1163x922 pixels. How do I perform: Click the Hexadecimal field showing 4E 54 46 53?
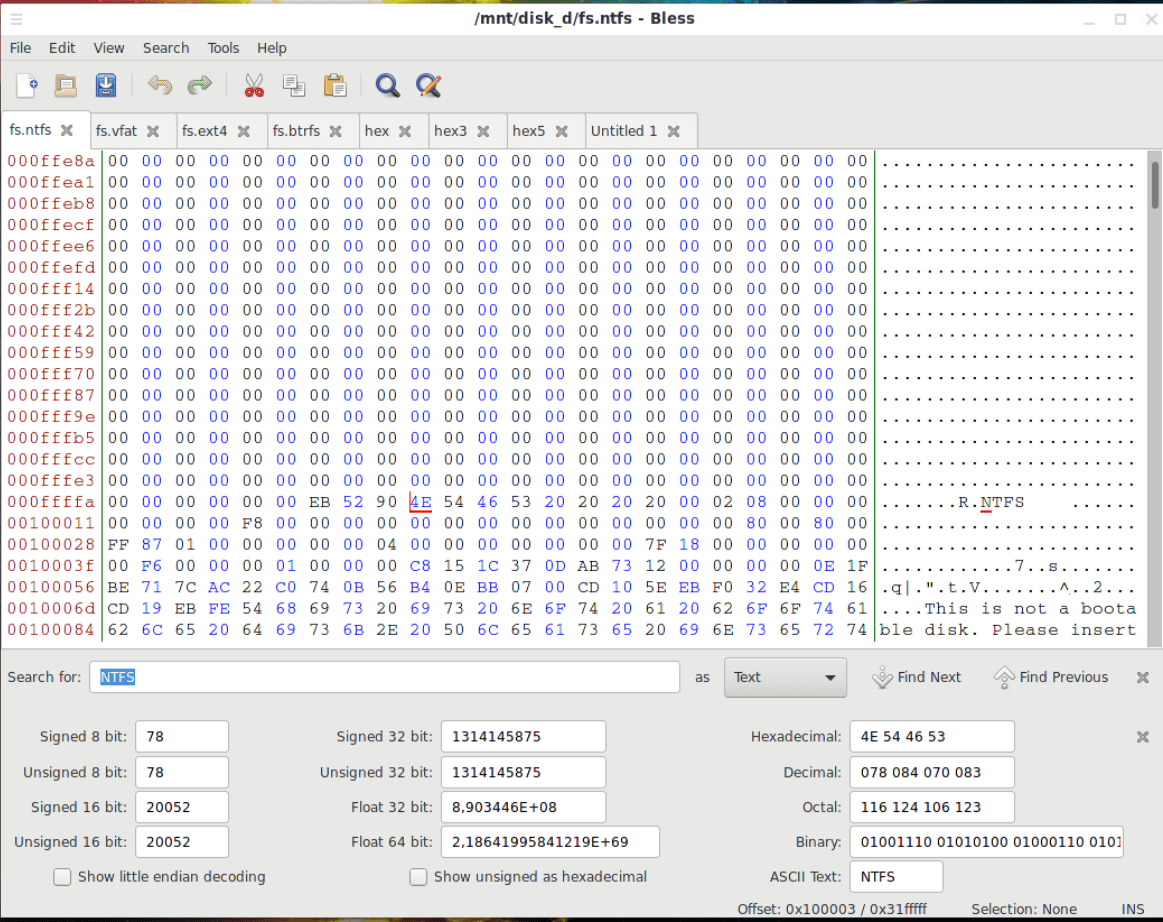932,737
